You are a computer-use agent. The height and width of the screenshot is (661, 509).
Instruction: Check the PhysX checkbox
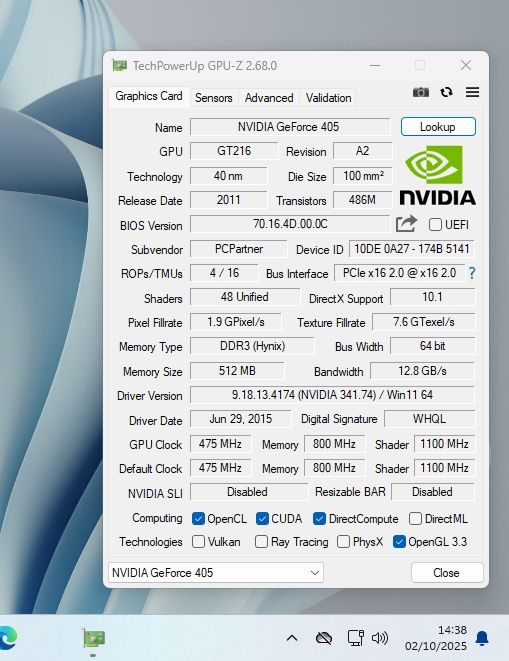(343, 542)
